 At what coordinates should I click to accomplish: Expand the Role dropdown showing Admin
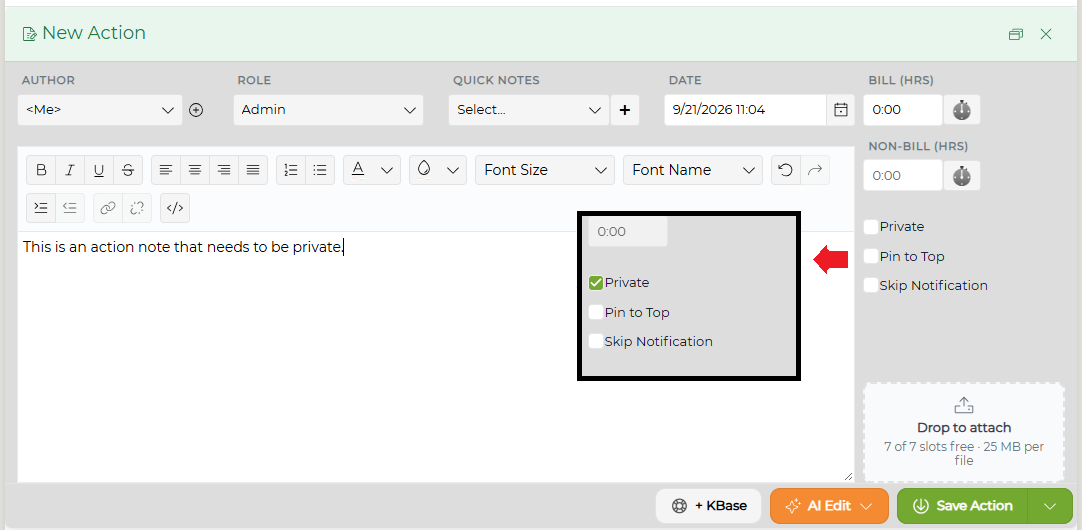(x=328, y=110)
